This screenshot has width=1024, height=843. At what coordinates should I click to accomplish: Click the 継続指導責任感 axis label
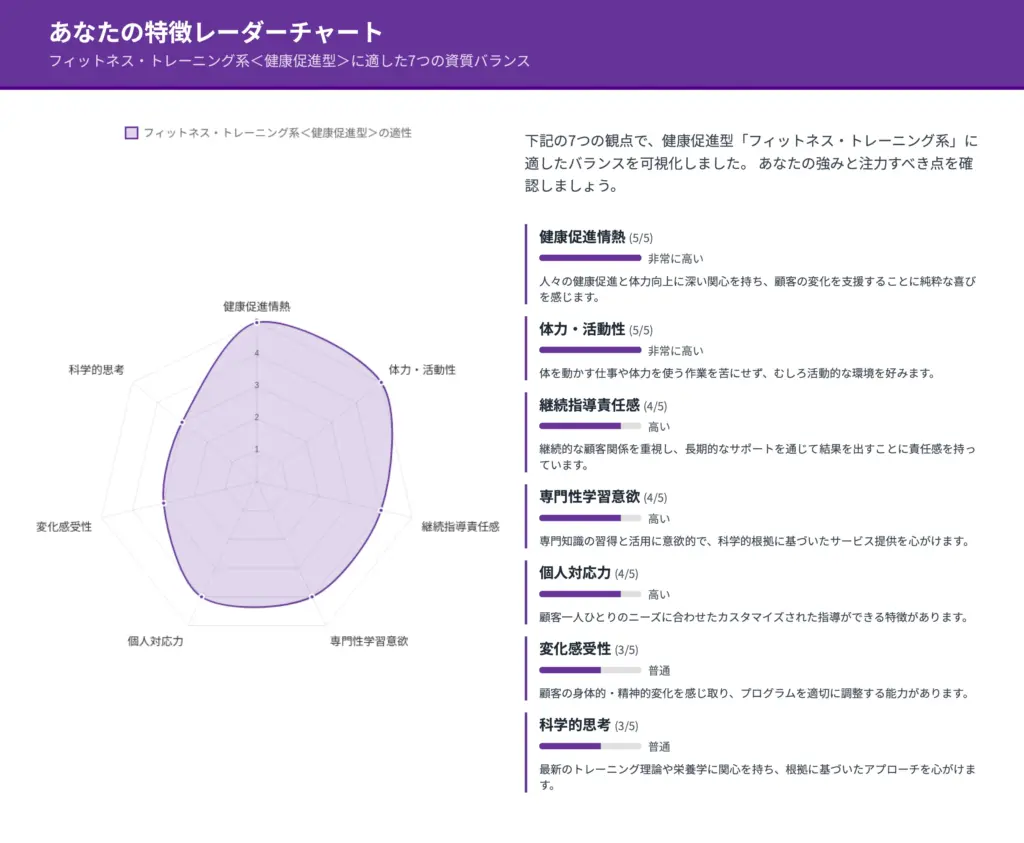coord(462,524)
